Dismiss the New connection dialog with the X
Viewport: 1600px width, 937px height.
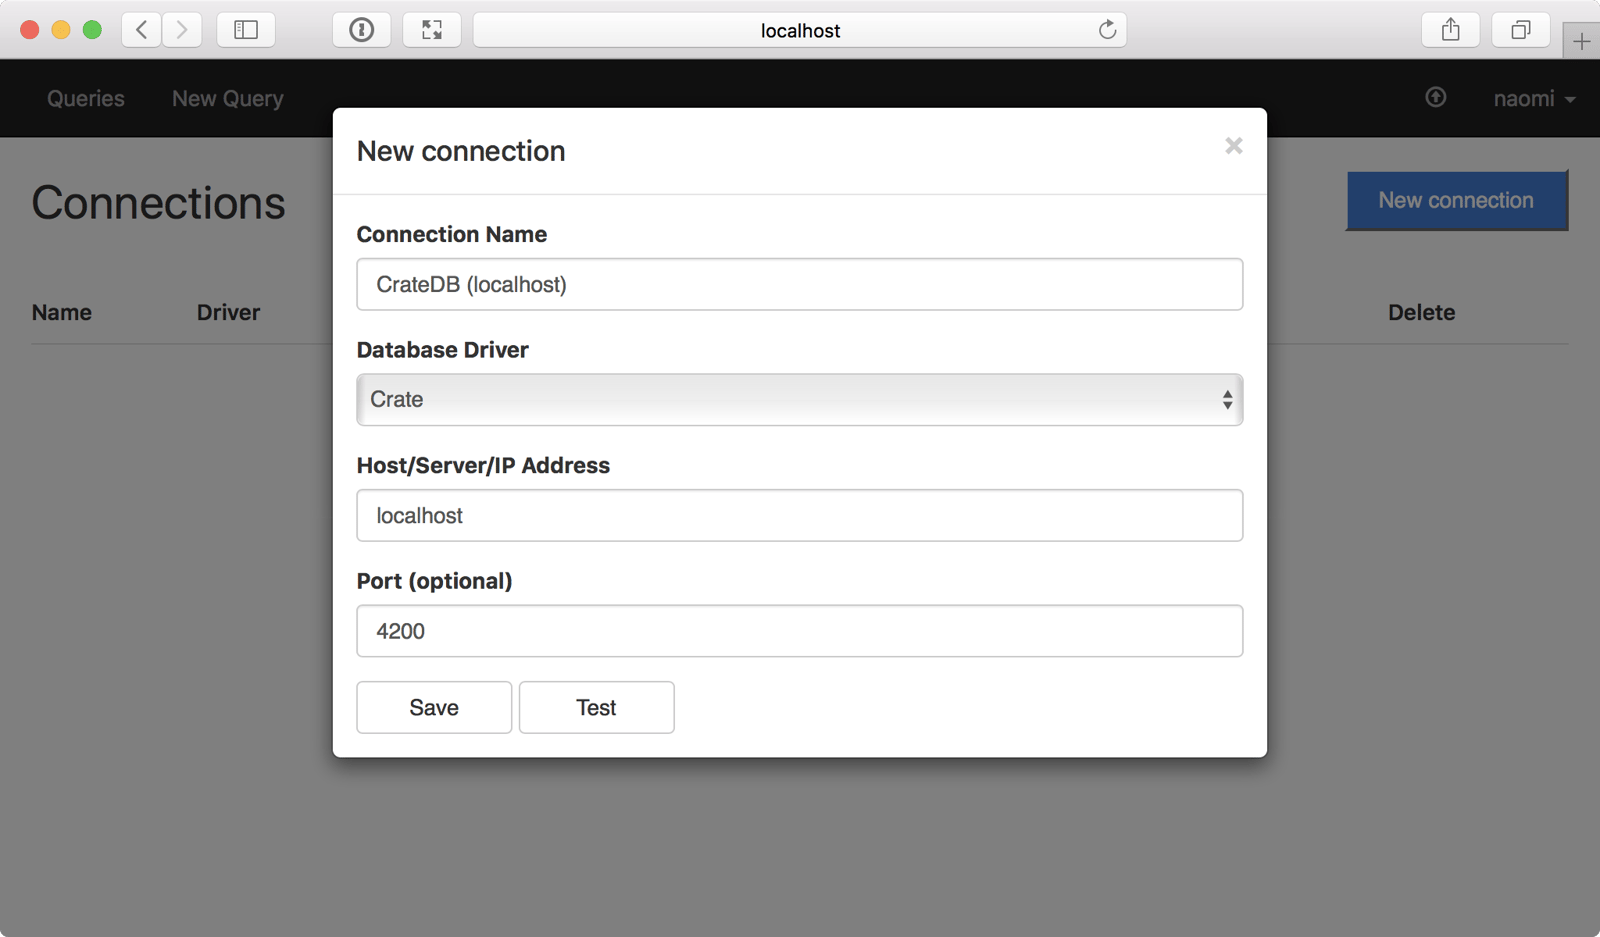[x=1233, y=146]
